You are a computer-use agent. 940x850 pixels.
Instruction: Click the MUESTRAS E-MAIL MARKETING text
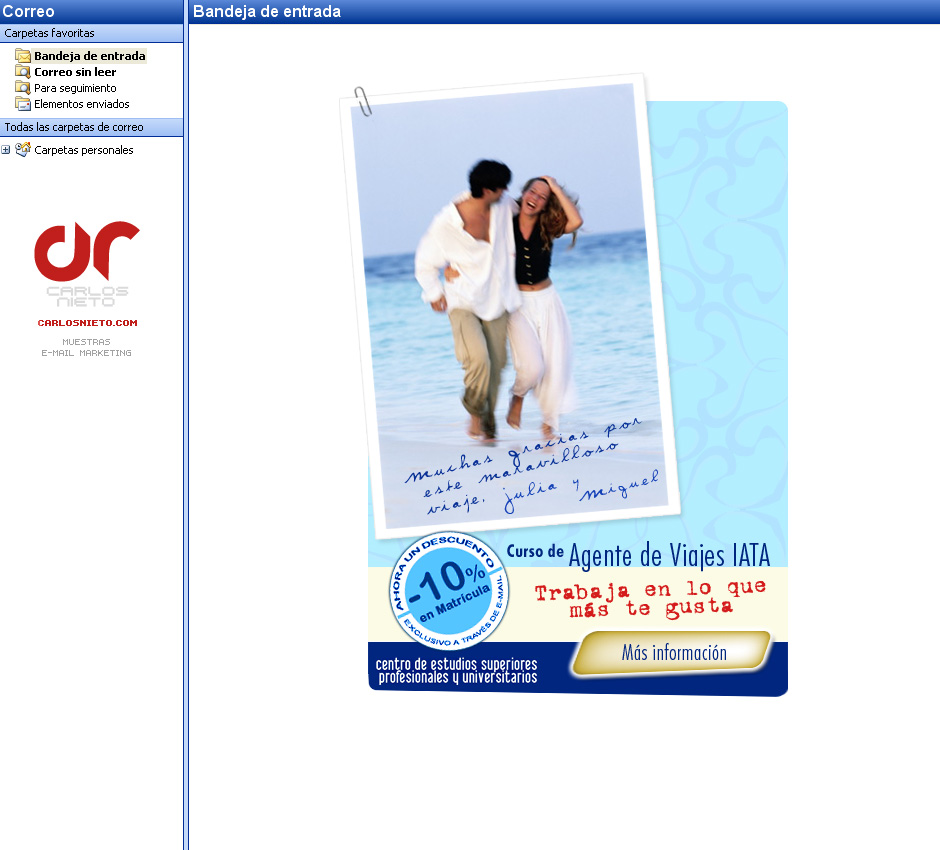[x=86, y=347]
